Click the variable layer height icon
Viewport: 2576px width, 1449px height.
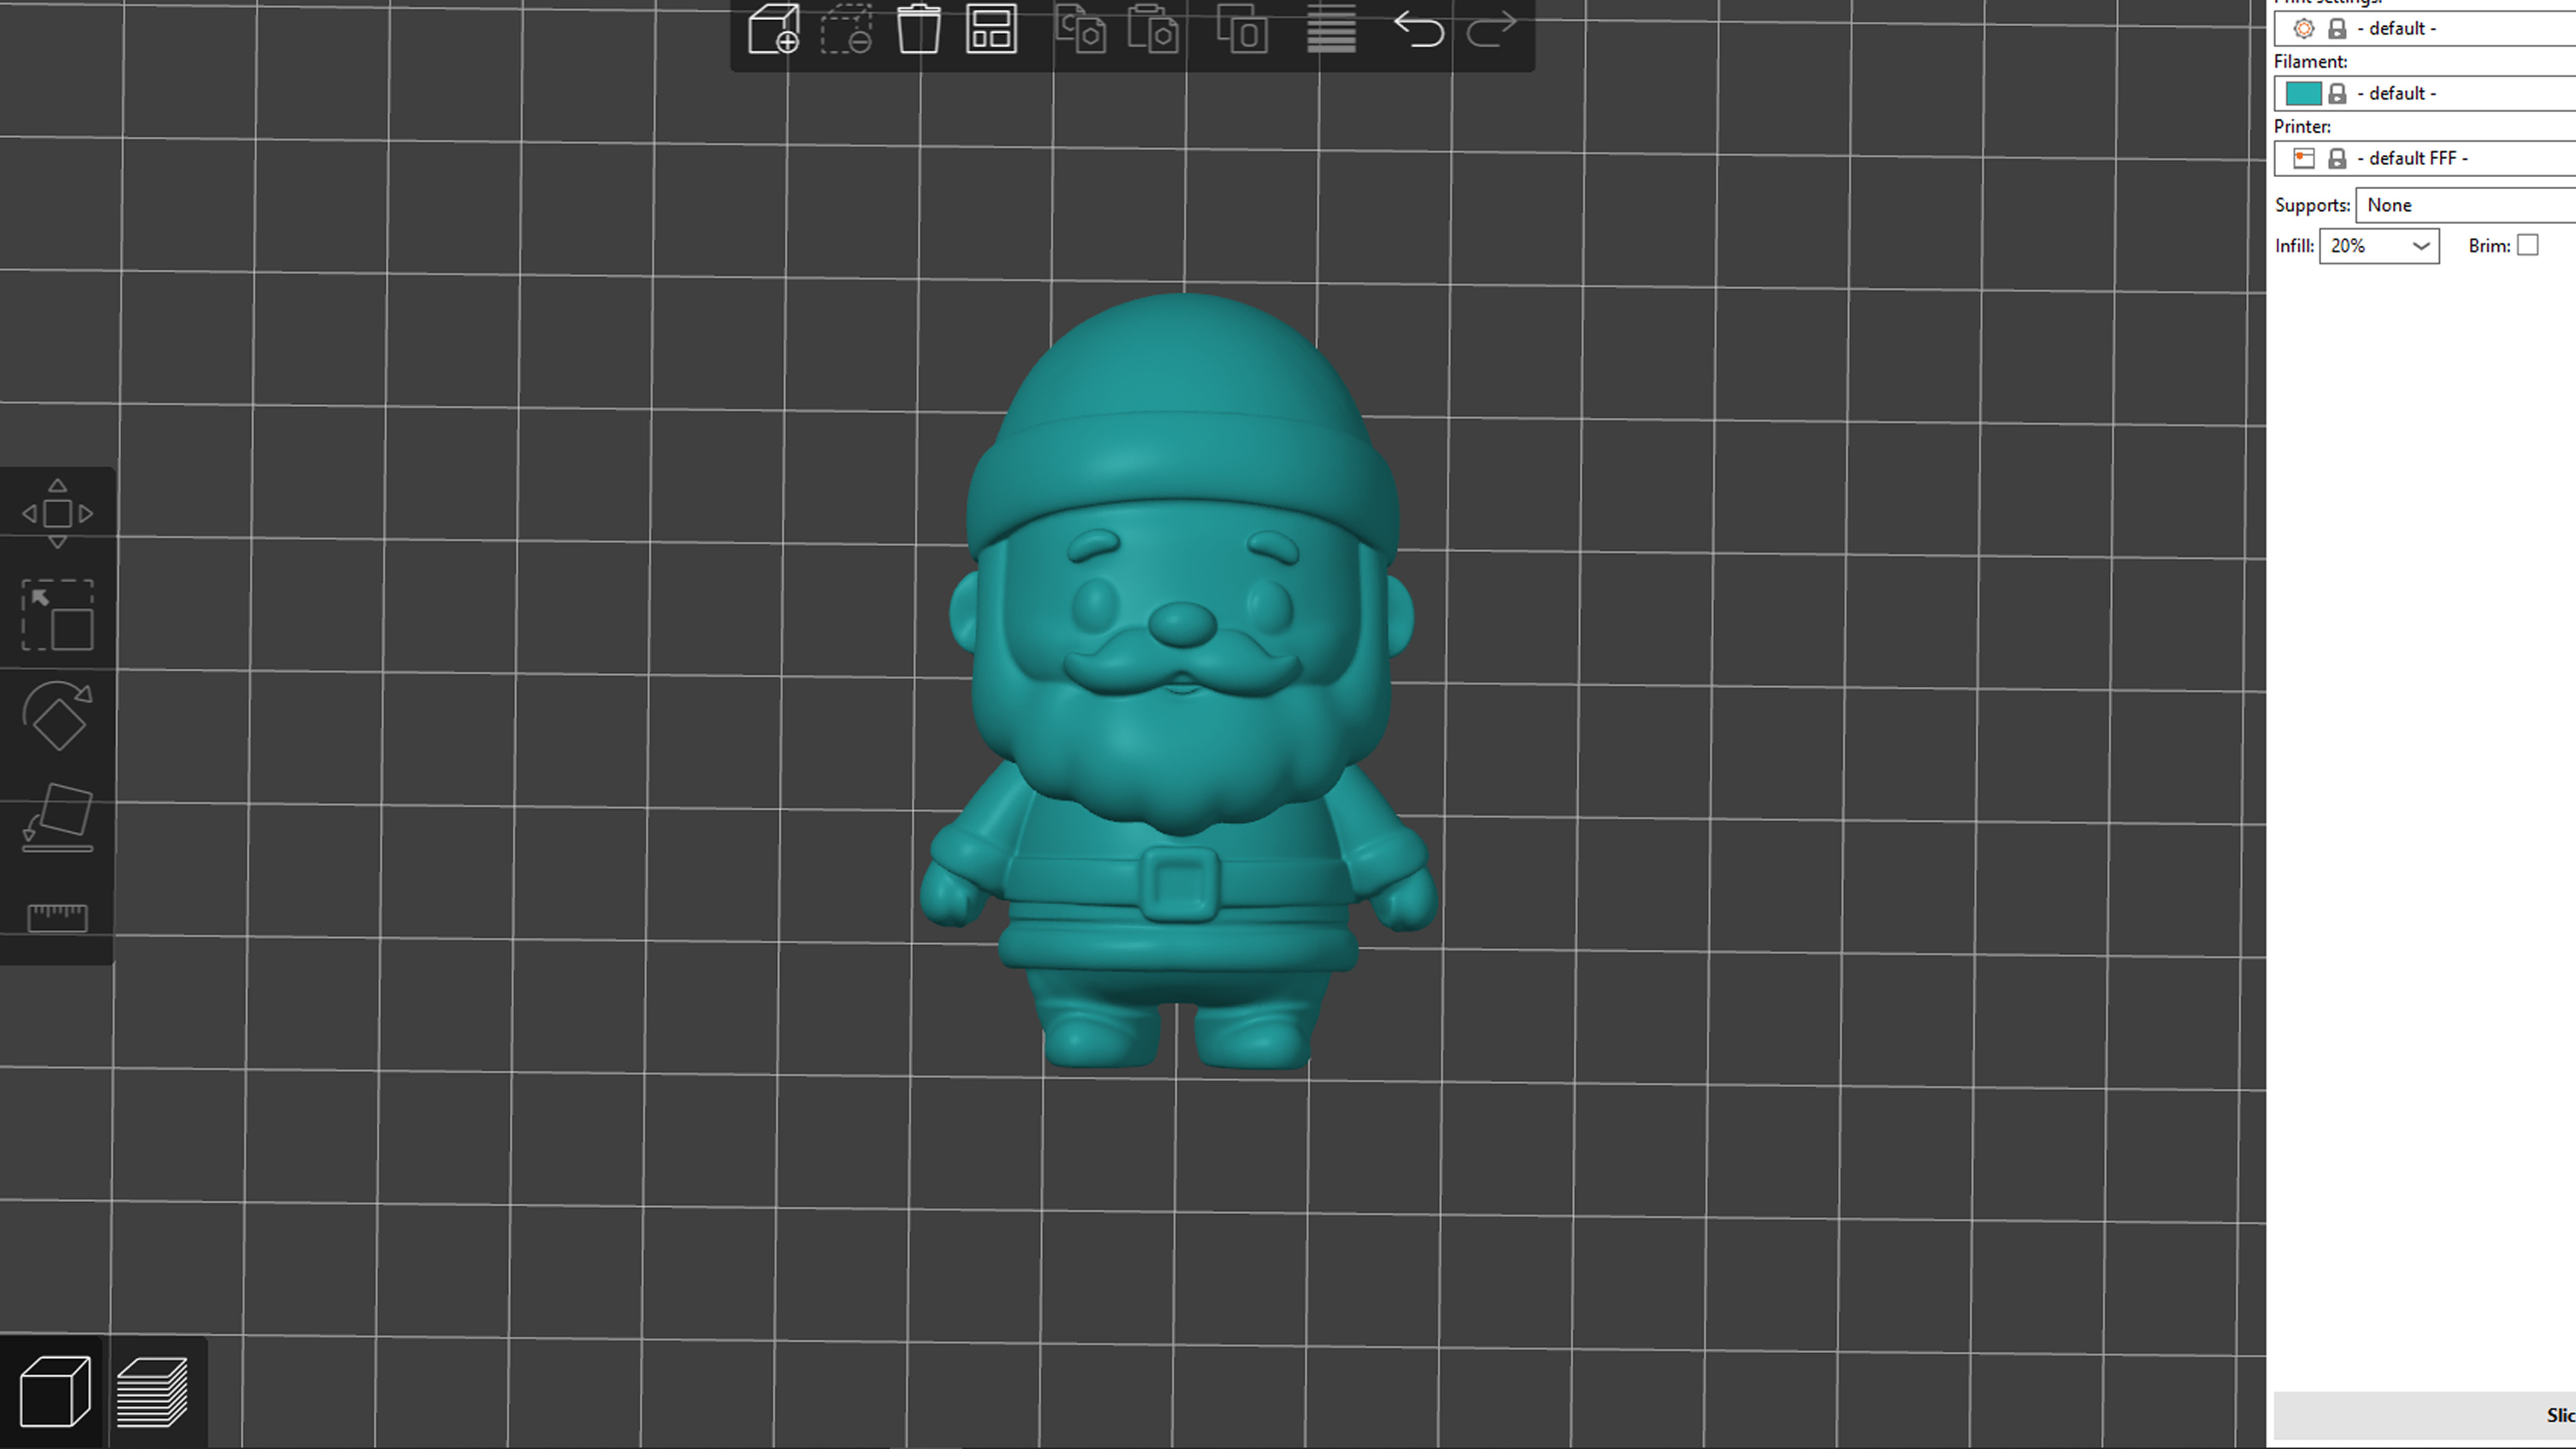pos(1331,28)
